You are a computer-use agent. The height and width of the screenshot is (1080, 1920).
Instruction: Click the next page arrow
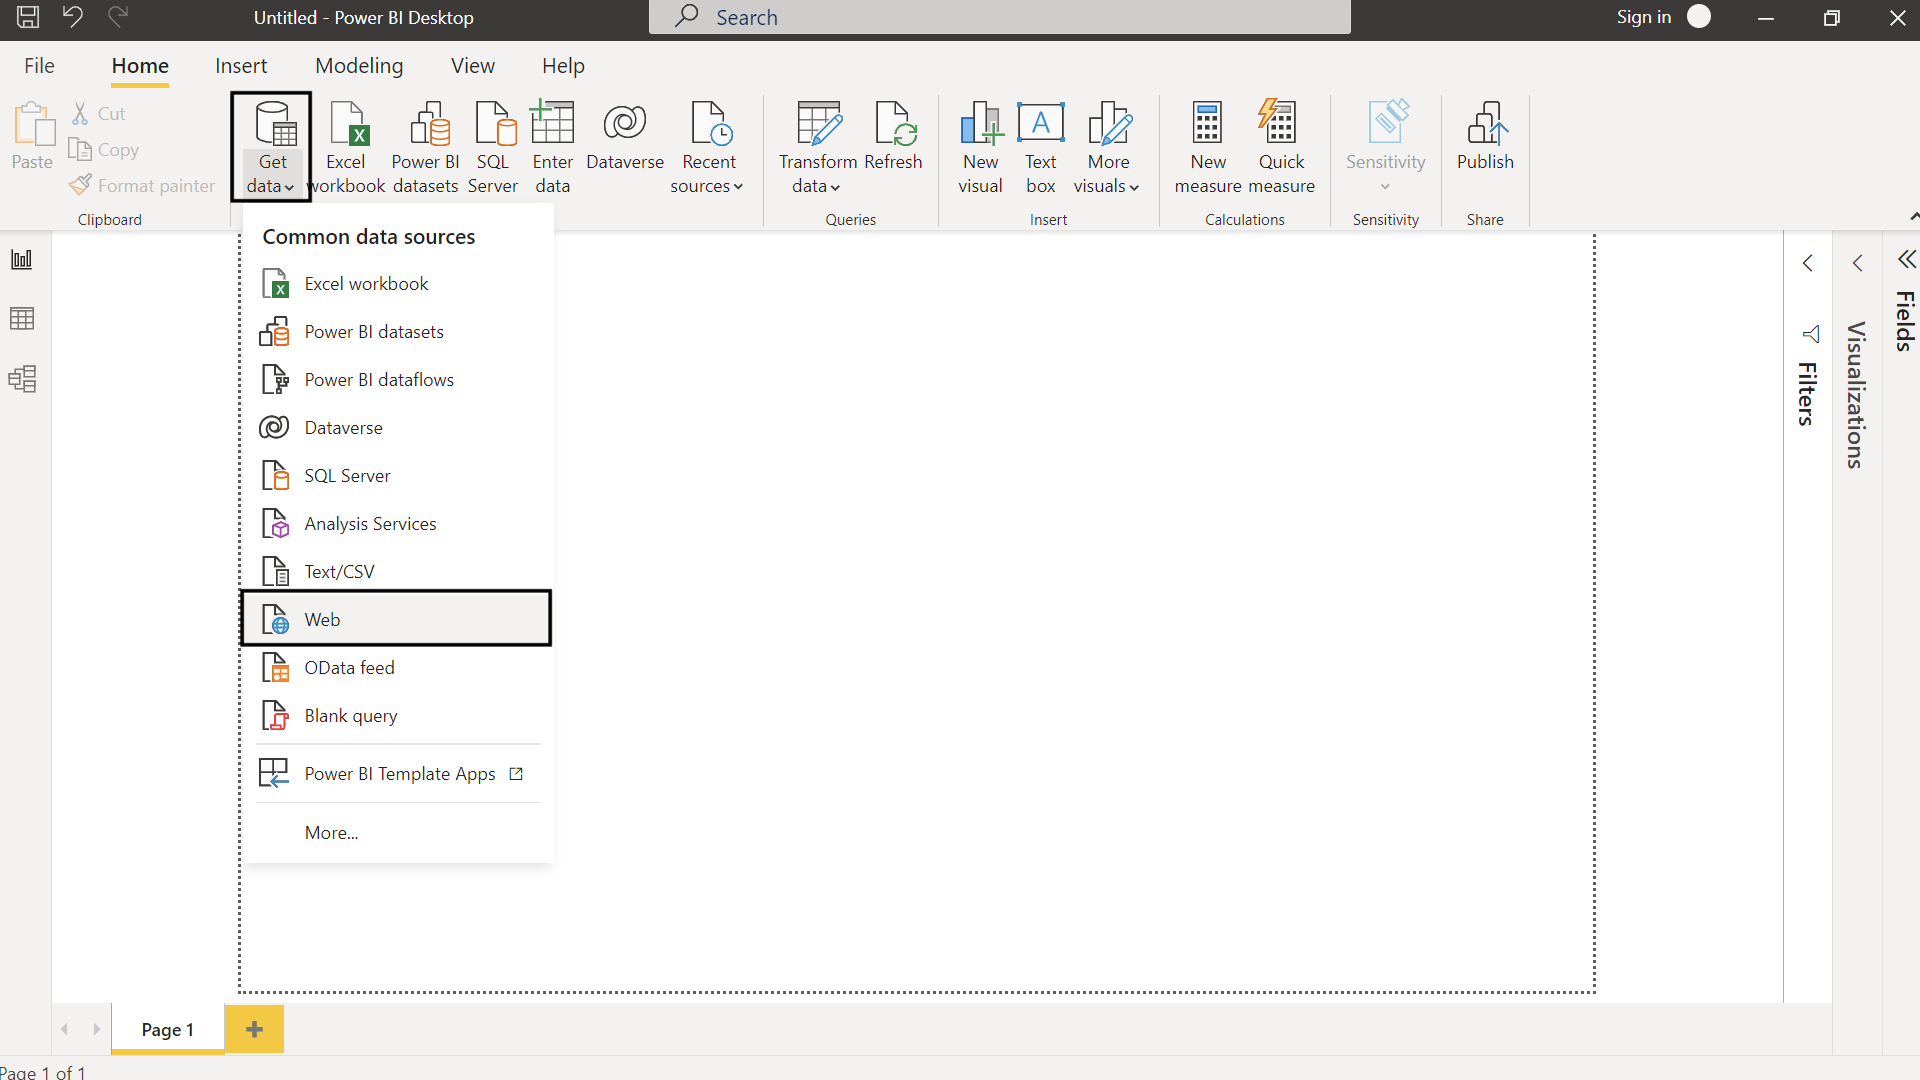click(x=96, y=1029)
